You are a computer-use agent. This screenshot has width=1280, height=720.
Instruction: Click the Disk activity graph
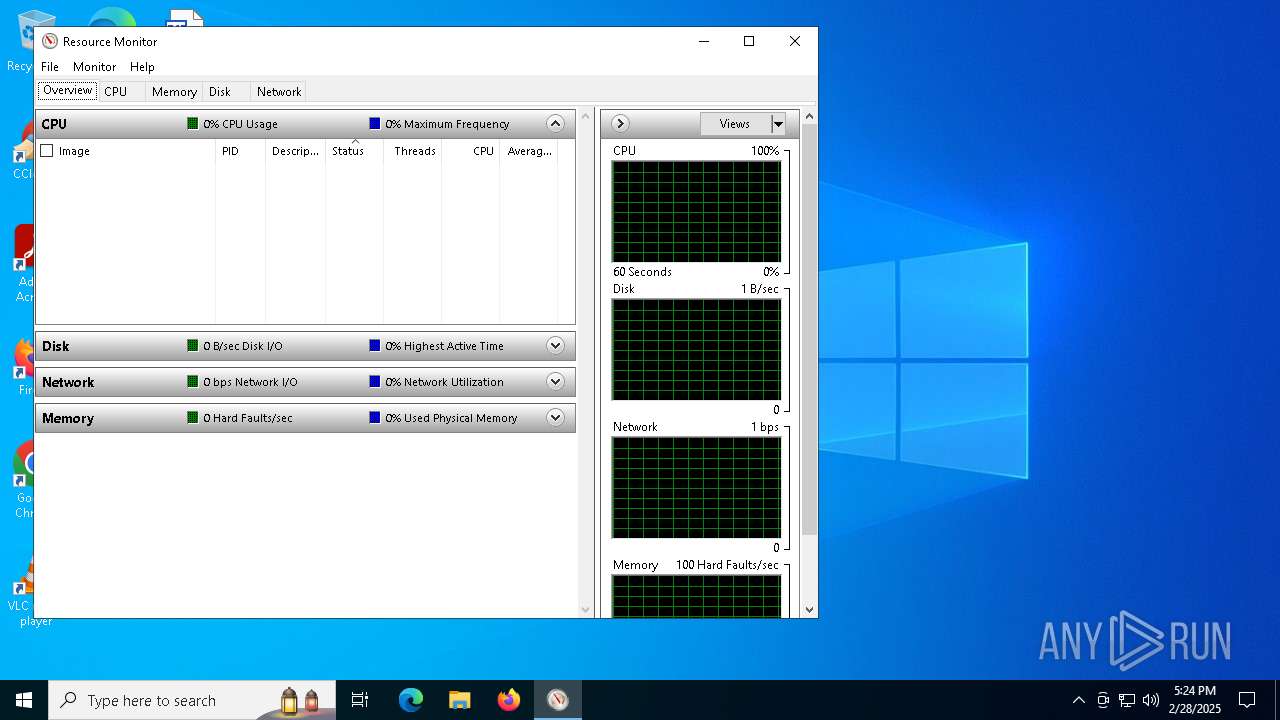pyautogui.click(x=696, y=350)
